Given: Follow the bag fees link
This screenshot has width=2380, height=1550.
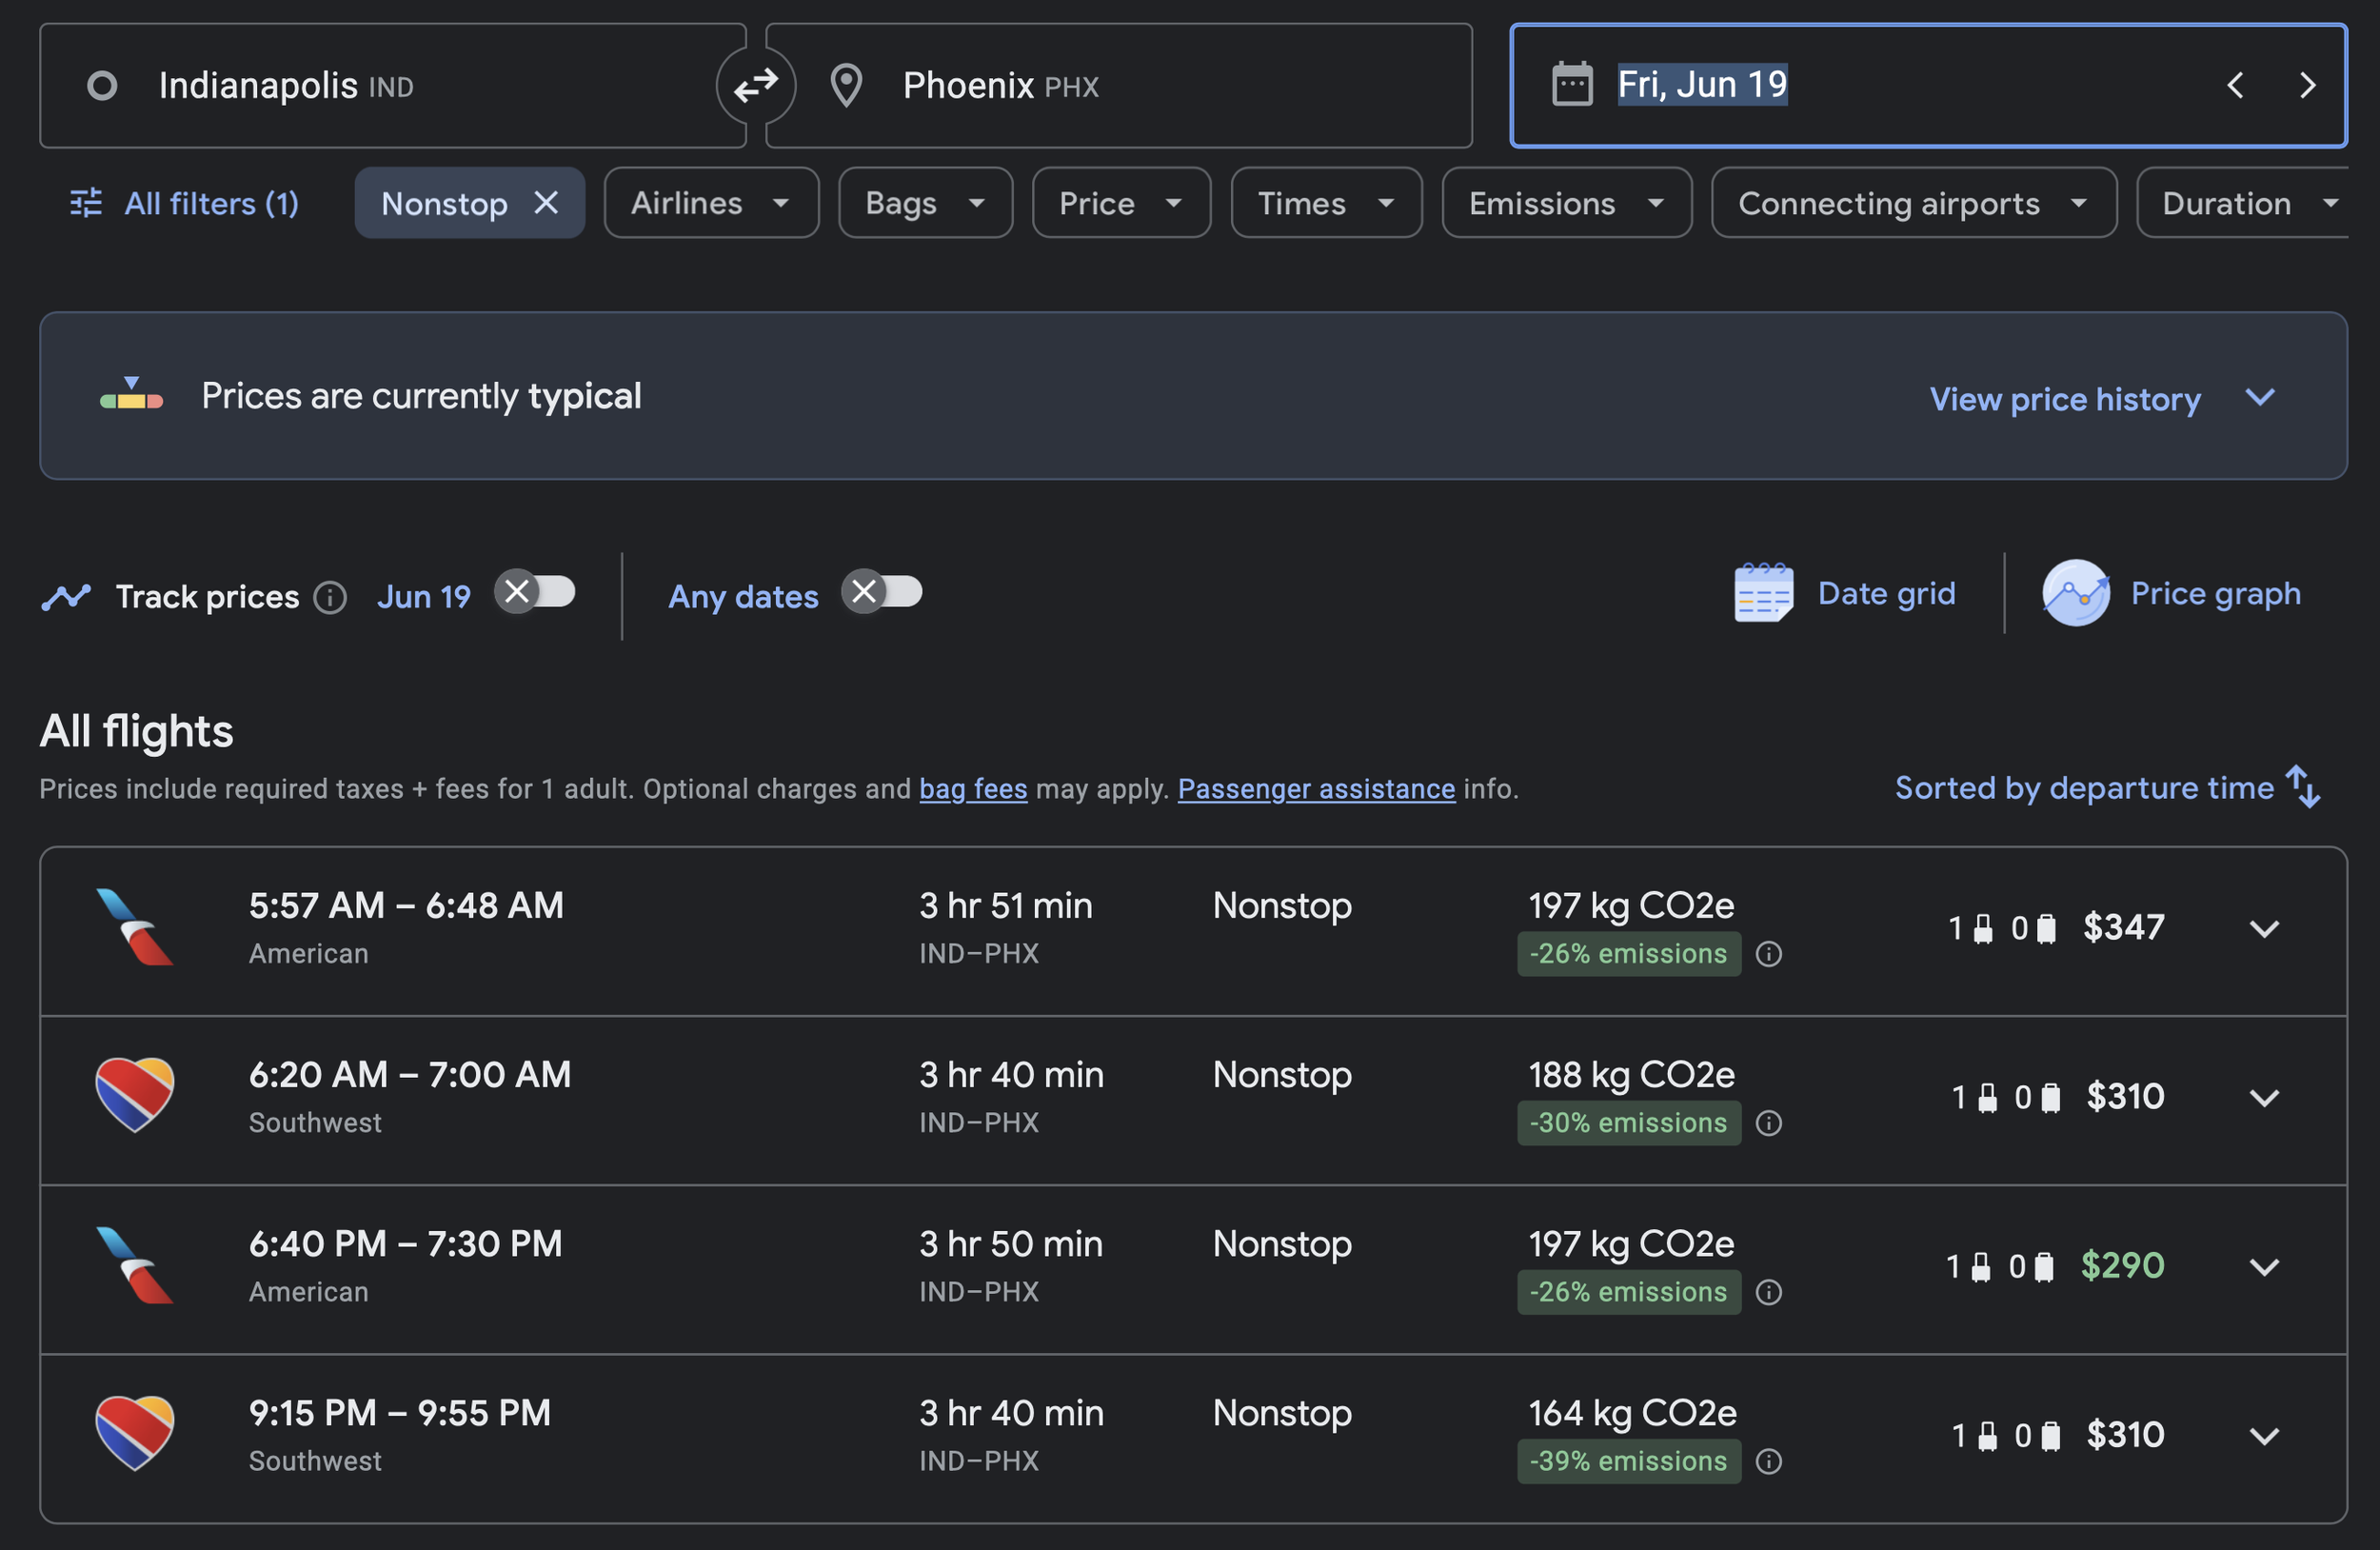Looking at the screenshot, I should point(973,789).
